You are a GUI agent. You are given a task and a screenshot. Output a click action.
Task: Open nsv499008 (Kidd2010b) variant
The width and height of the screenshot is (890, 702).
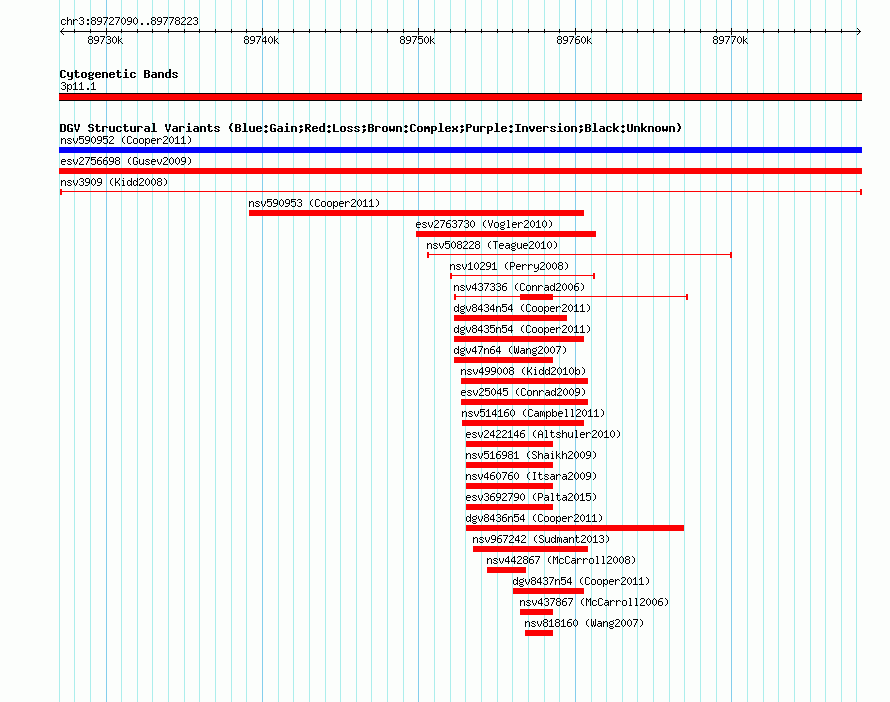523,371
